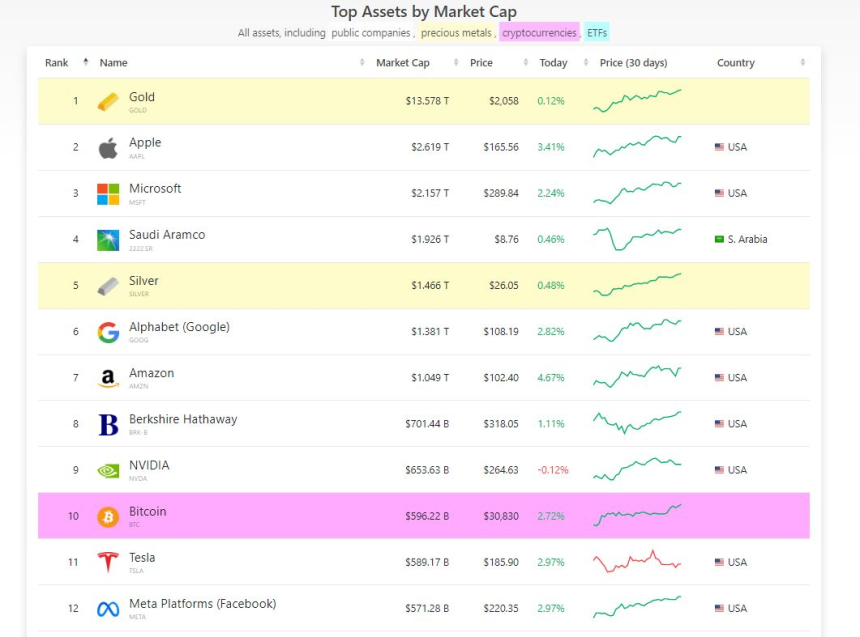
Task: Click the Saudi Aramco logo
Action: [x=108, y=240]
